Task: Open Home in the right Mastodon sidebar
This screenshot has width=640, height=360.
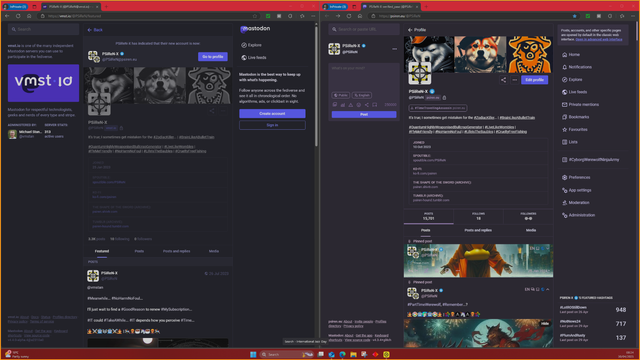Action: pos(571,54)
